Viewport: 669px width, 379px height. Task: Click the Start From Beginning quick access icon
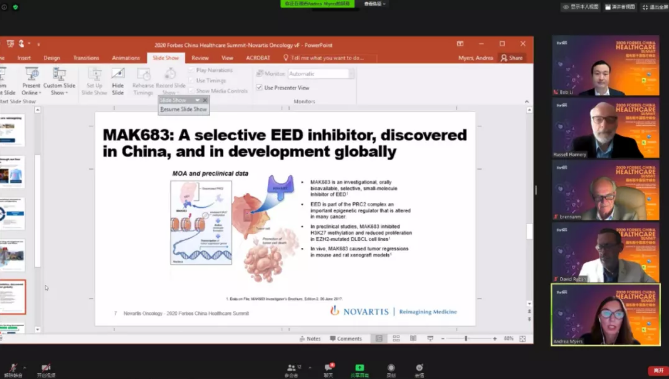[10, 44]
